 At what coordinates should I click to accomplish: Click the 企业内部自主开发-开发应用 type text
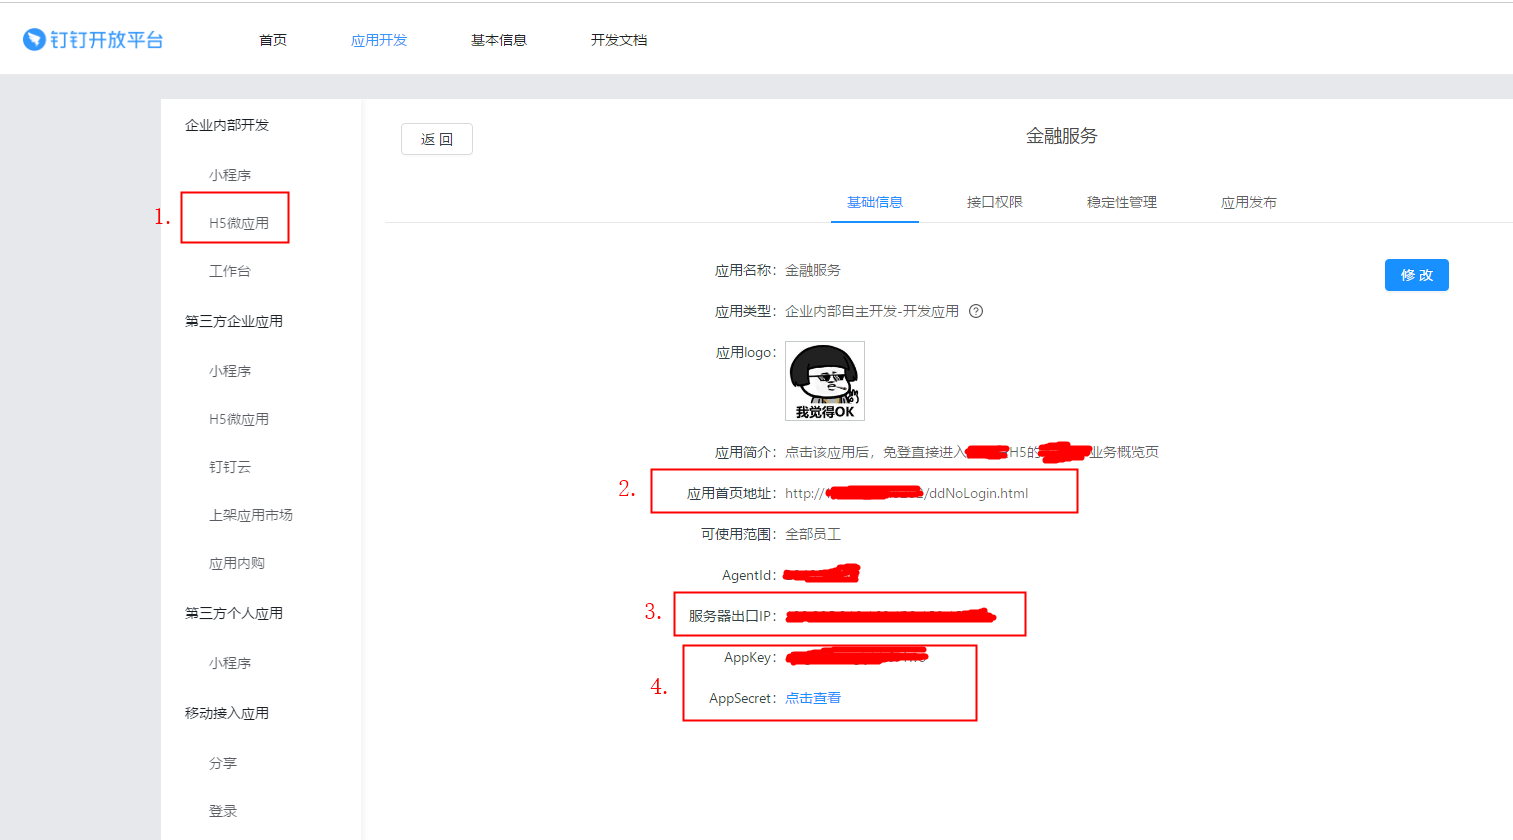[872, 311]
